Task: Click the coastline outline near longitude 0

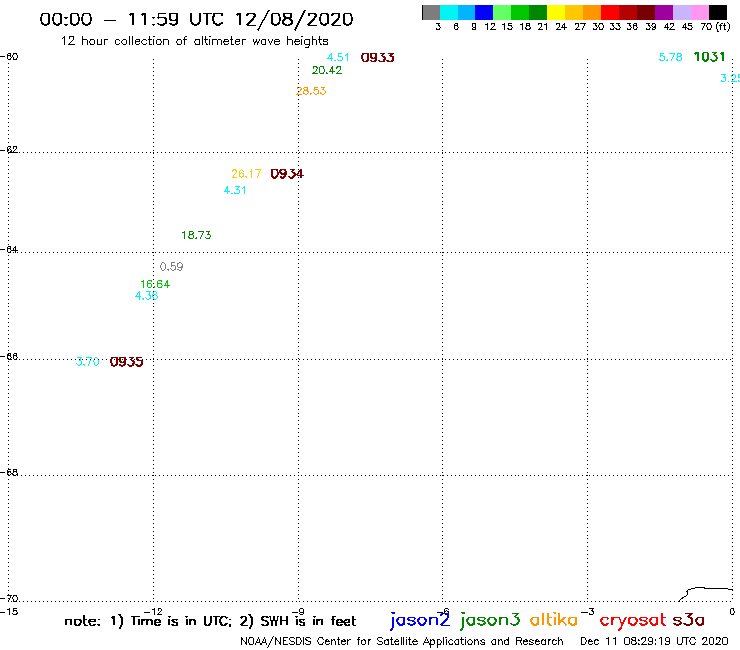Action: point(706,594)
